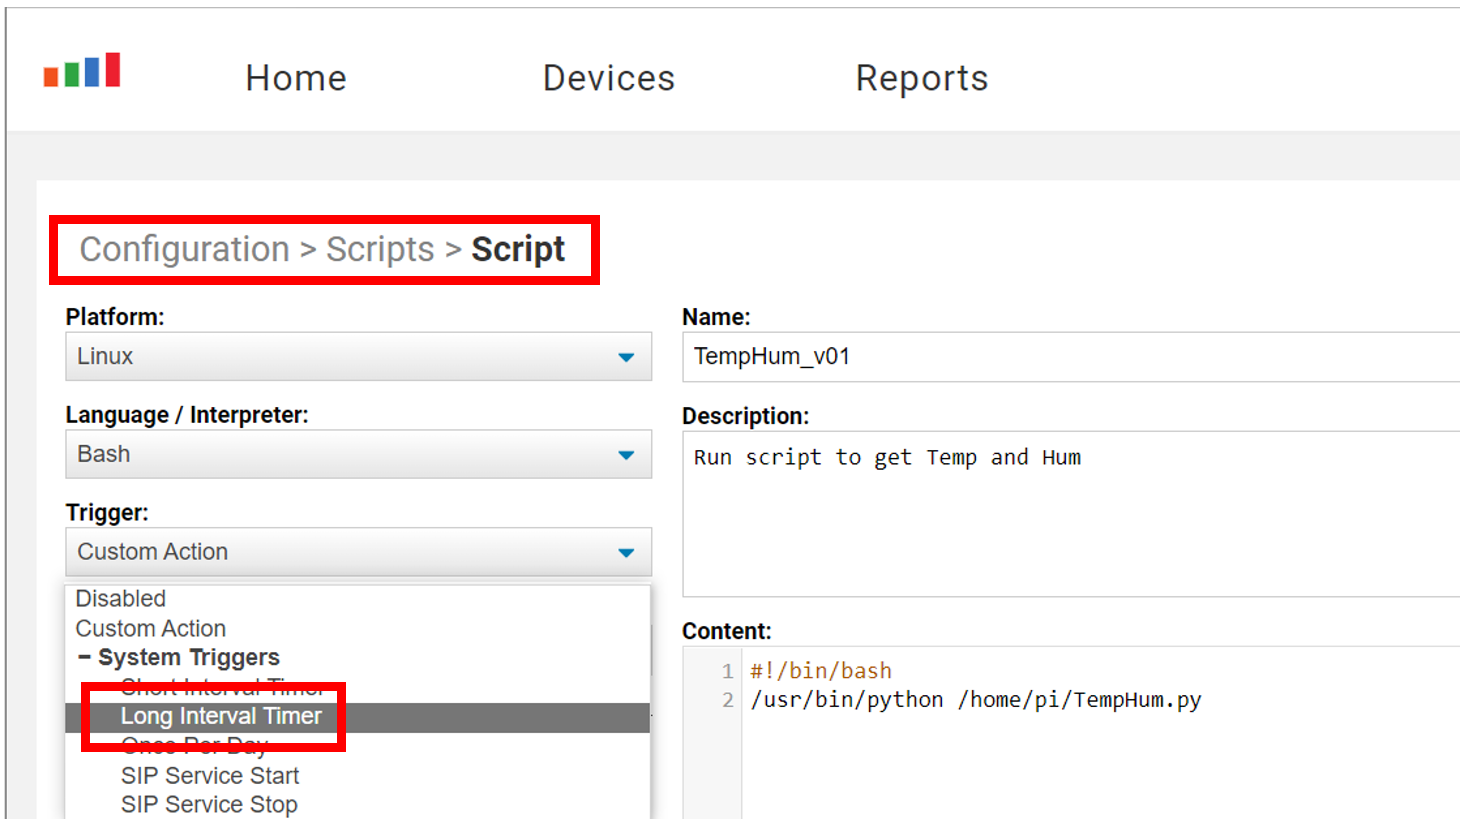This screenshot has height=822, width=1463.
Task: Select Long Interval Timer trigger option
Action: click(357, 717)
